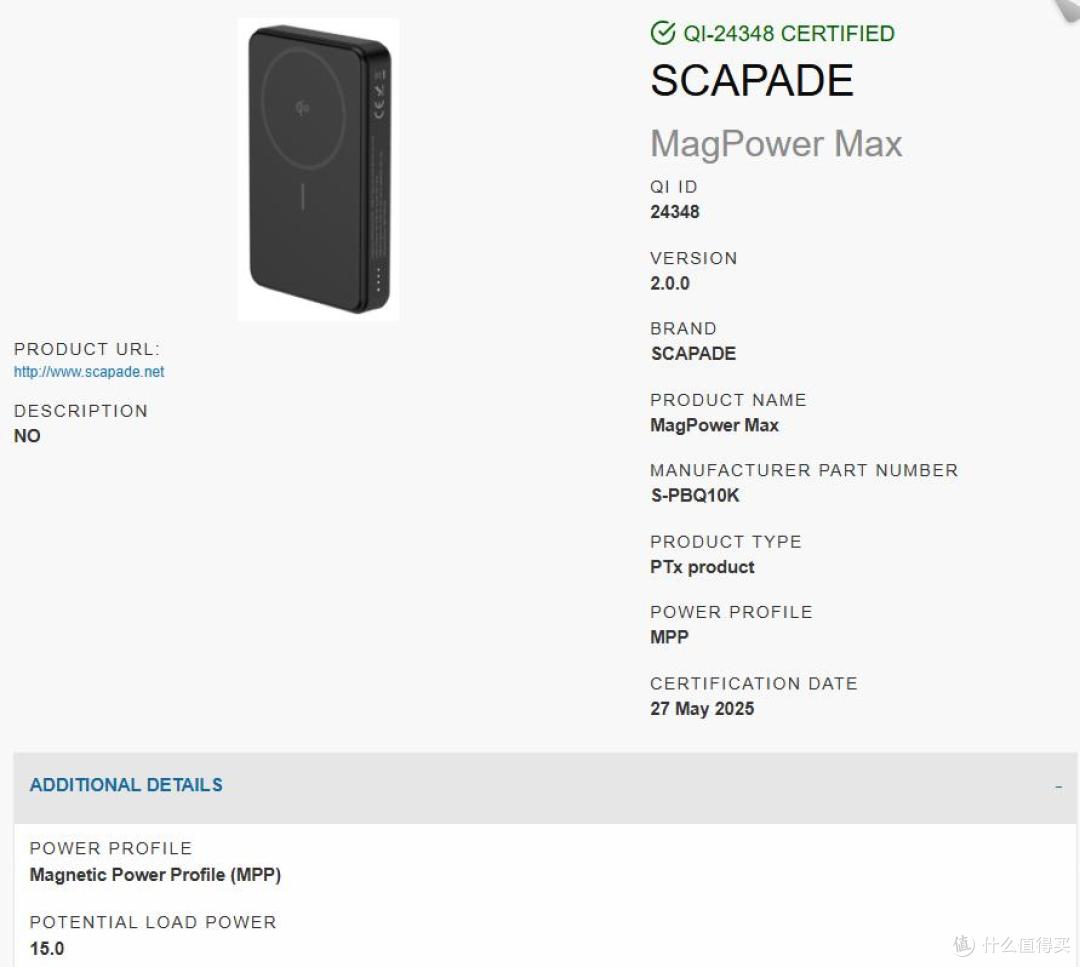
Task: Click the ADDITIONAL DETAILS section header
Action: [x=126, y=785]
